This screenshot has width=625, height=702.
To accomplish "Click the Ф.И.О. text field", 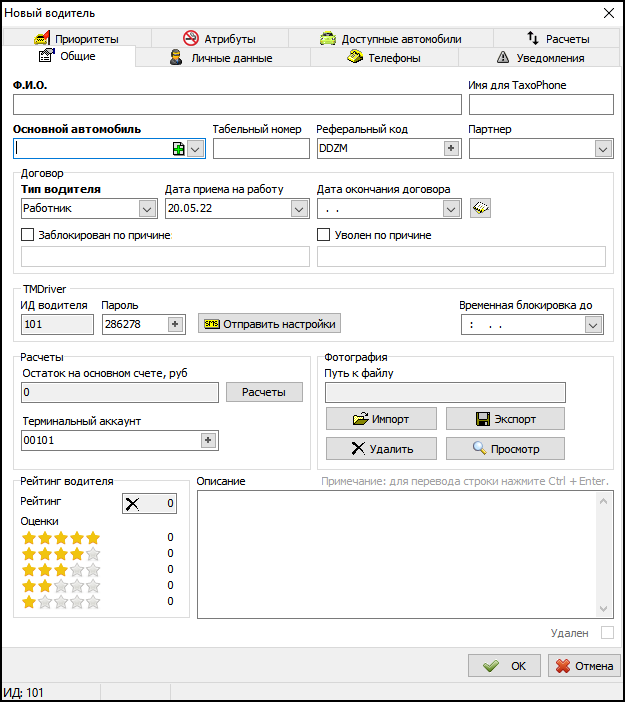I will (x=237, y=104).
